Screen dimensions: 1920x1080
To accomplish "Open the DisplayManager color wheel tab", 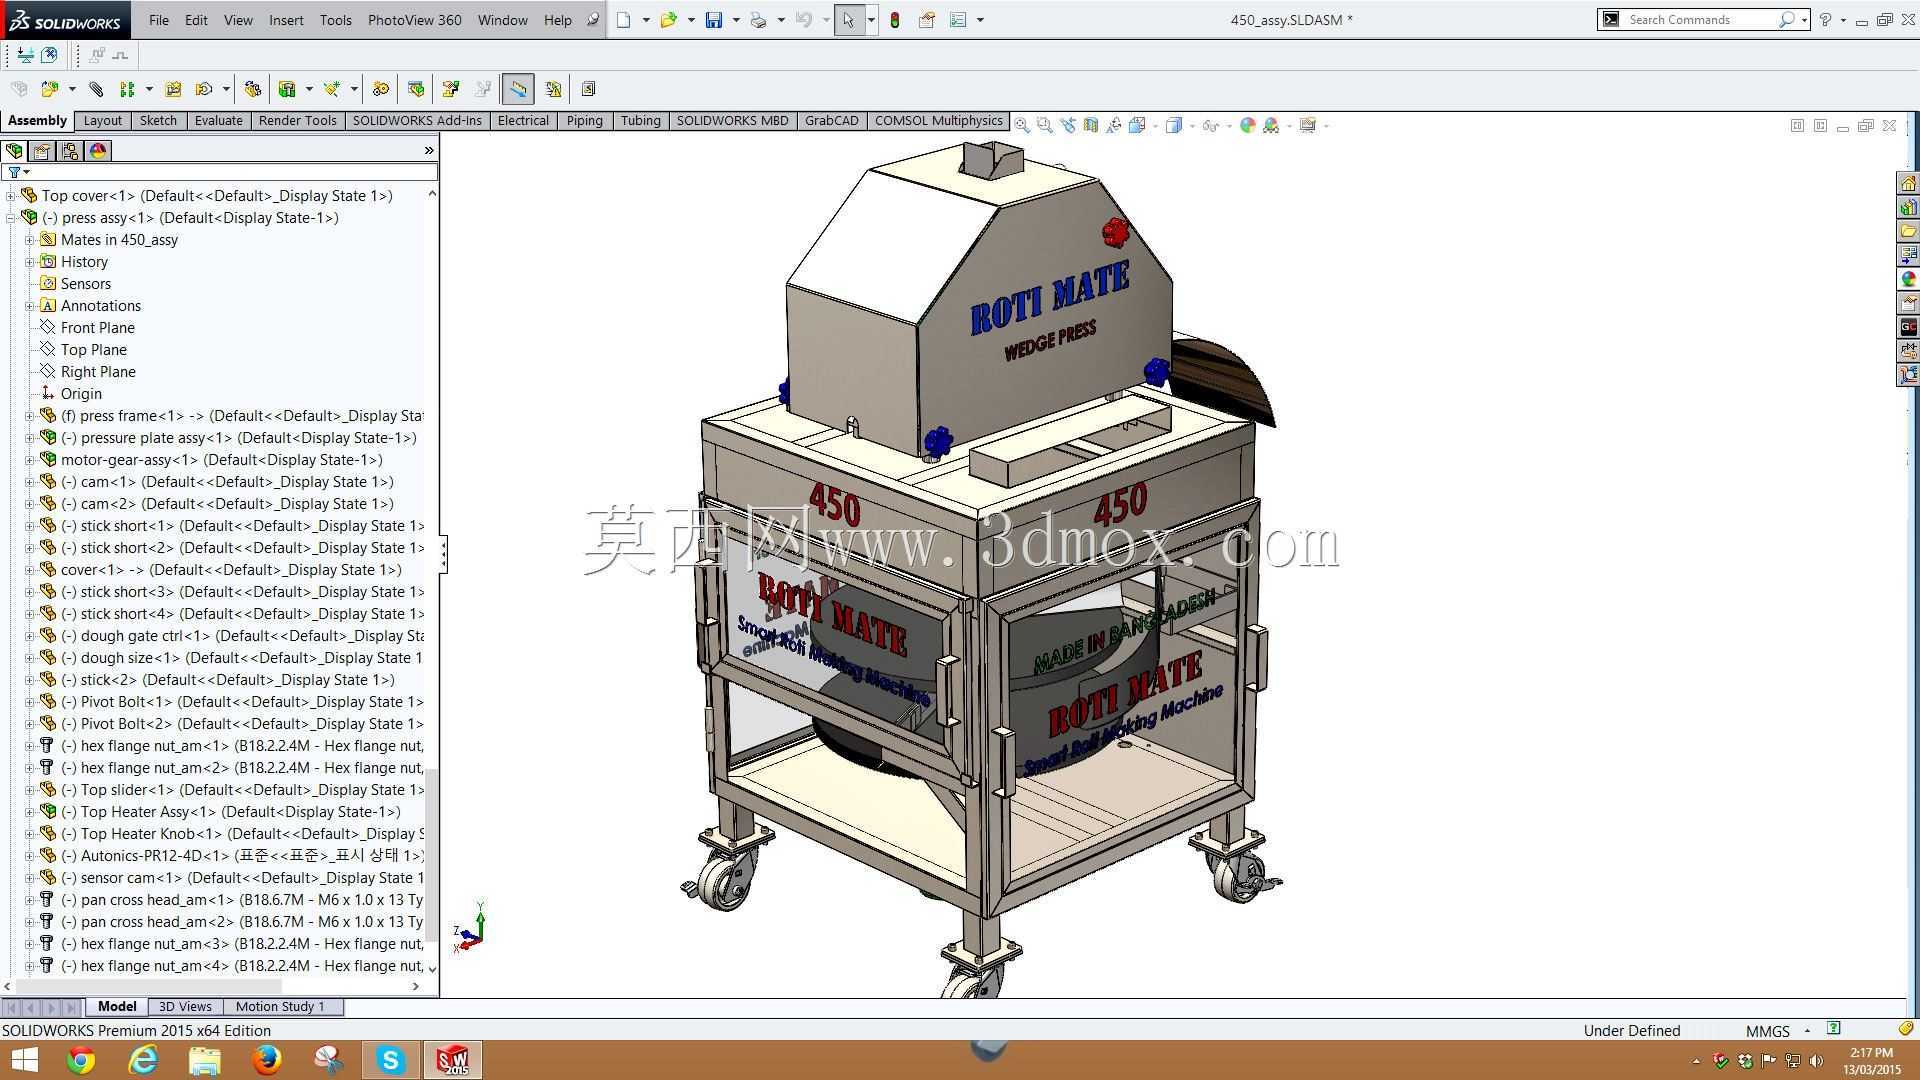I will pyautogui.click(x=98, y=151).
